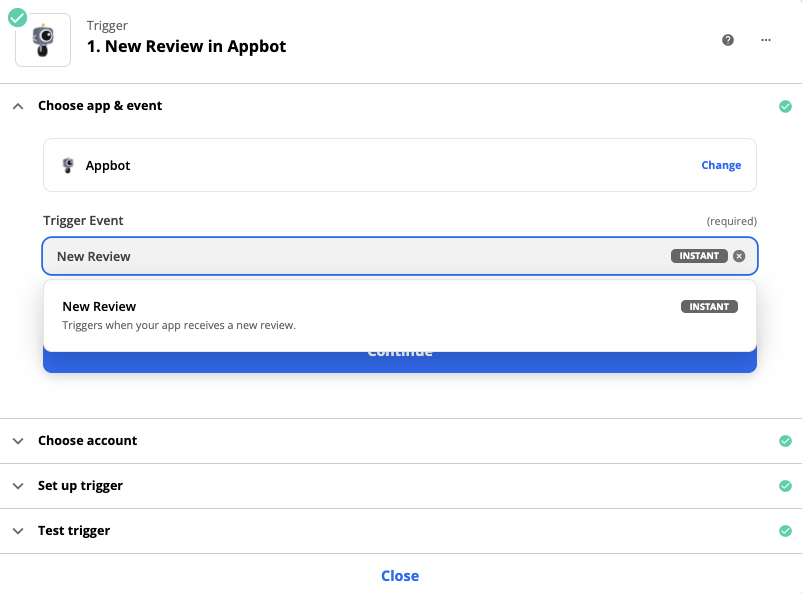The width and height of the screenshot is (802, 594).
Task: Open the help question mark icon
Action: (x=728, y=40)
